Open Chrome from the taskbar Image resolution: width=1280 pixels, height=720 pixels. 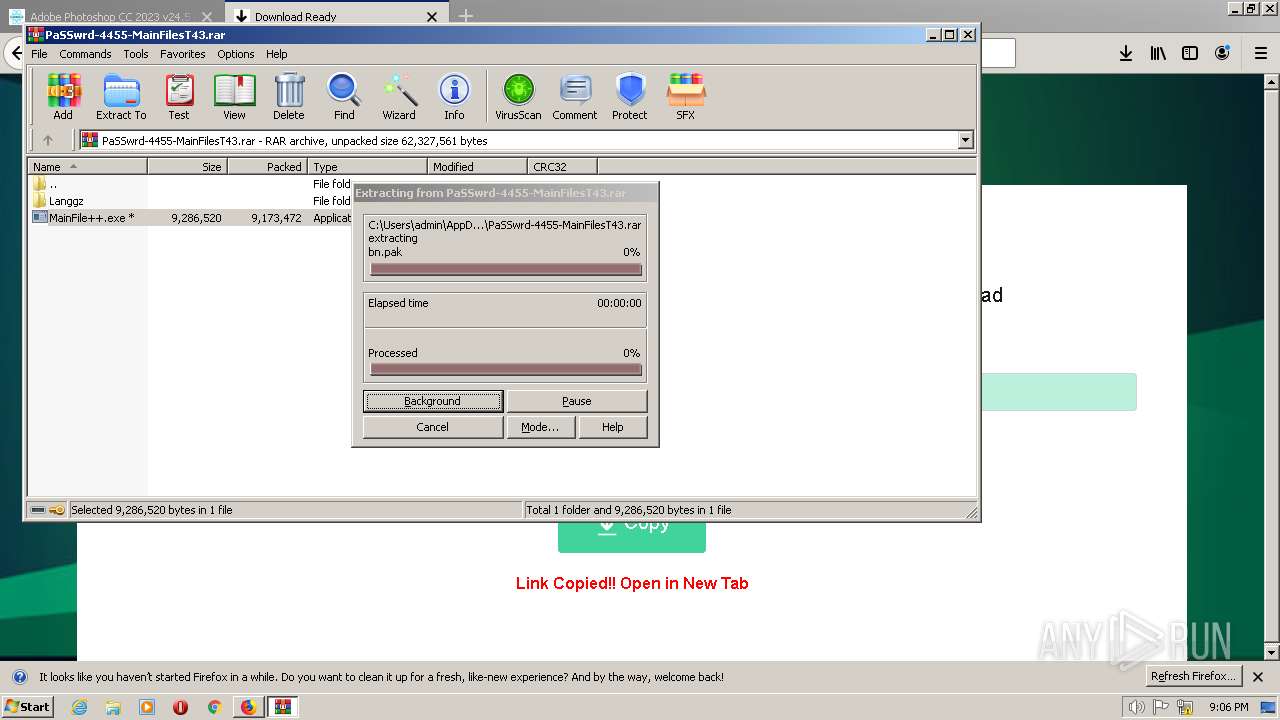pos(214,707)
